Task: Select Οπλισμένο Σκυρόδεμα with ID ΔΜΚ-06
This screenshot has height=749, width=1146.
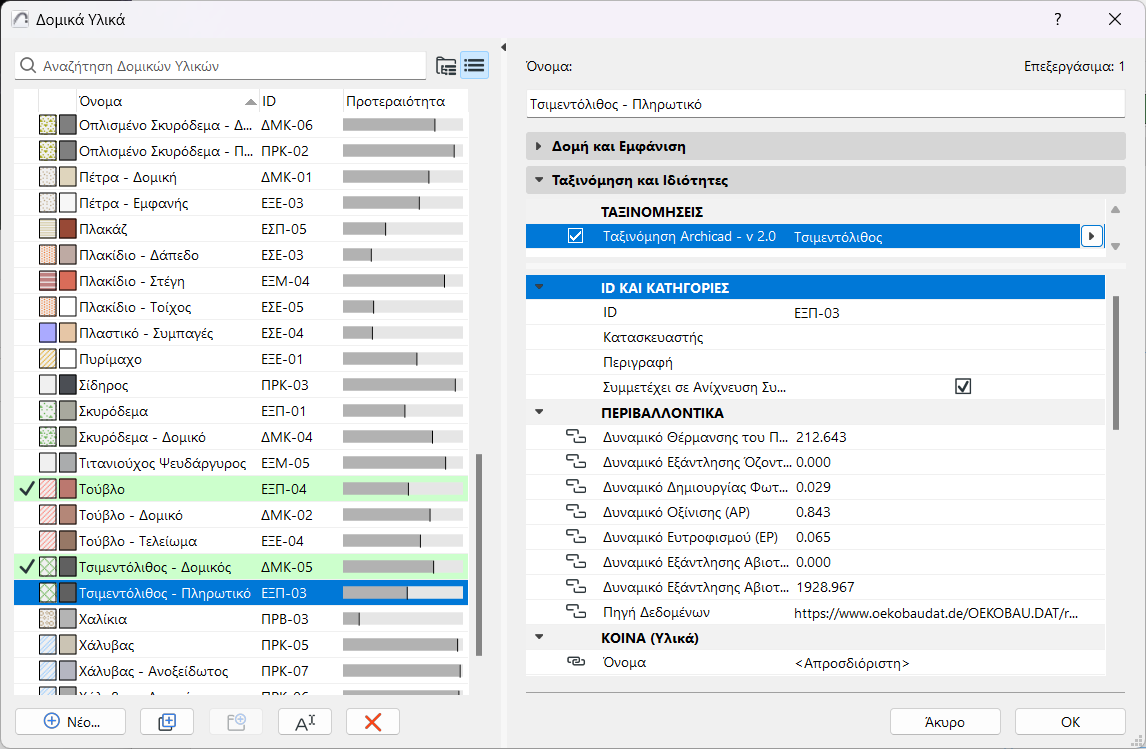Action: [241, 126]
